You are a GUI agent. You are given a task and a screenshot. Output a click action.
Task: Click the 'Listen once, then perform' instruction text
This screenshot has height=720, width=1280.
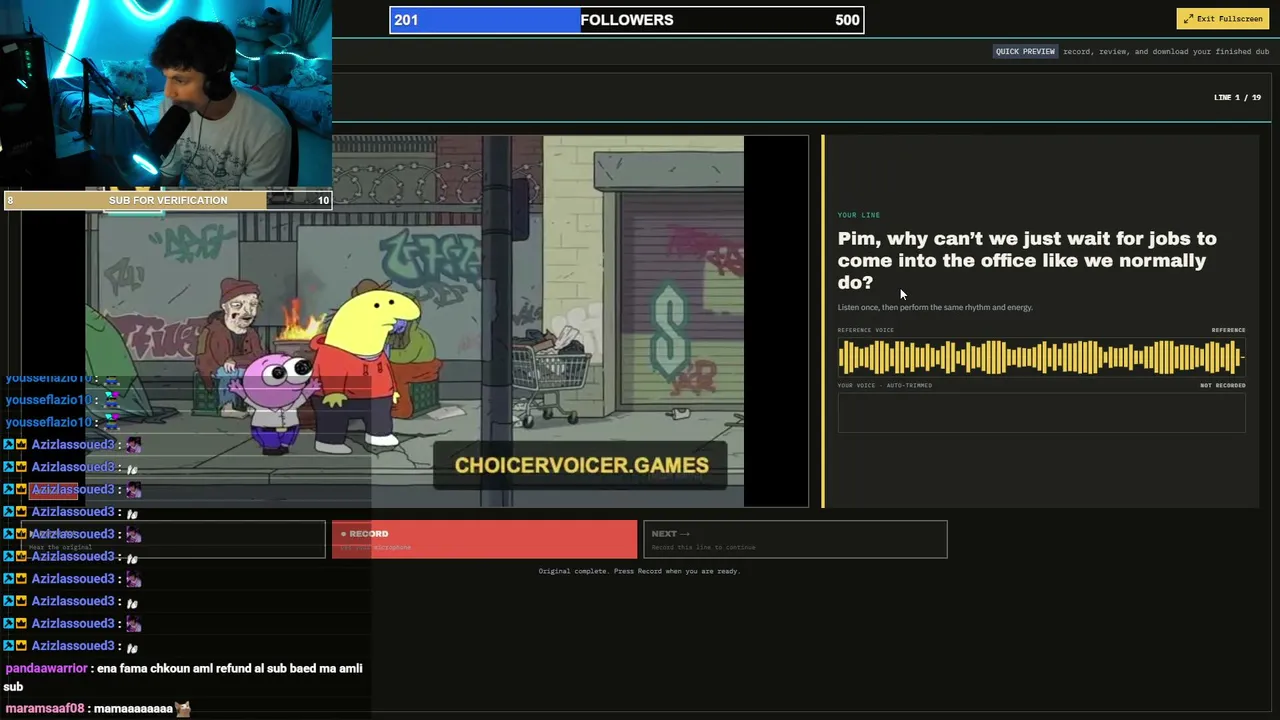(935, 307)
